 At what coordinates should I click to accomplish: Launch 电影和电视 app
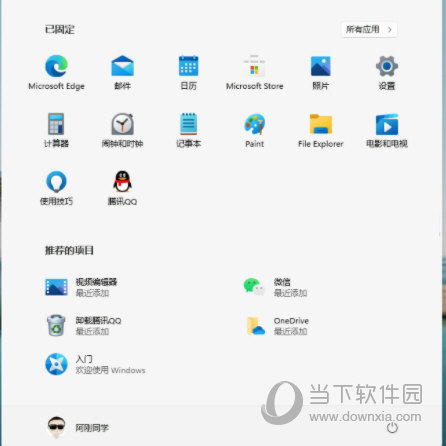[387, 130]
